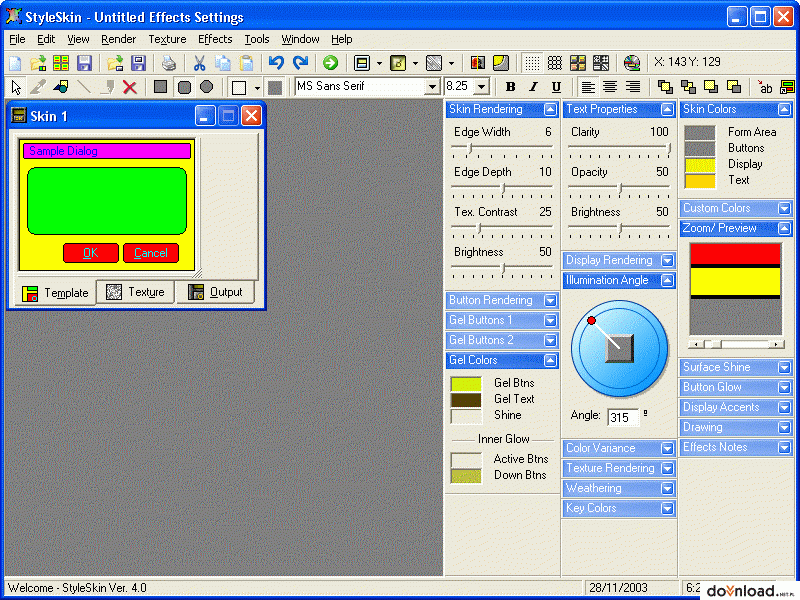Screen dimensions: 800x600
Task: Expand the Gel Buttons 1 panel
Action: point(550,320)
